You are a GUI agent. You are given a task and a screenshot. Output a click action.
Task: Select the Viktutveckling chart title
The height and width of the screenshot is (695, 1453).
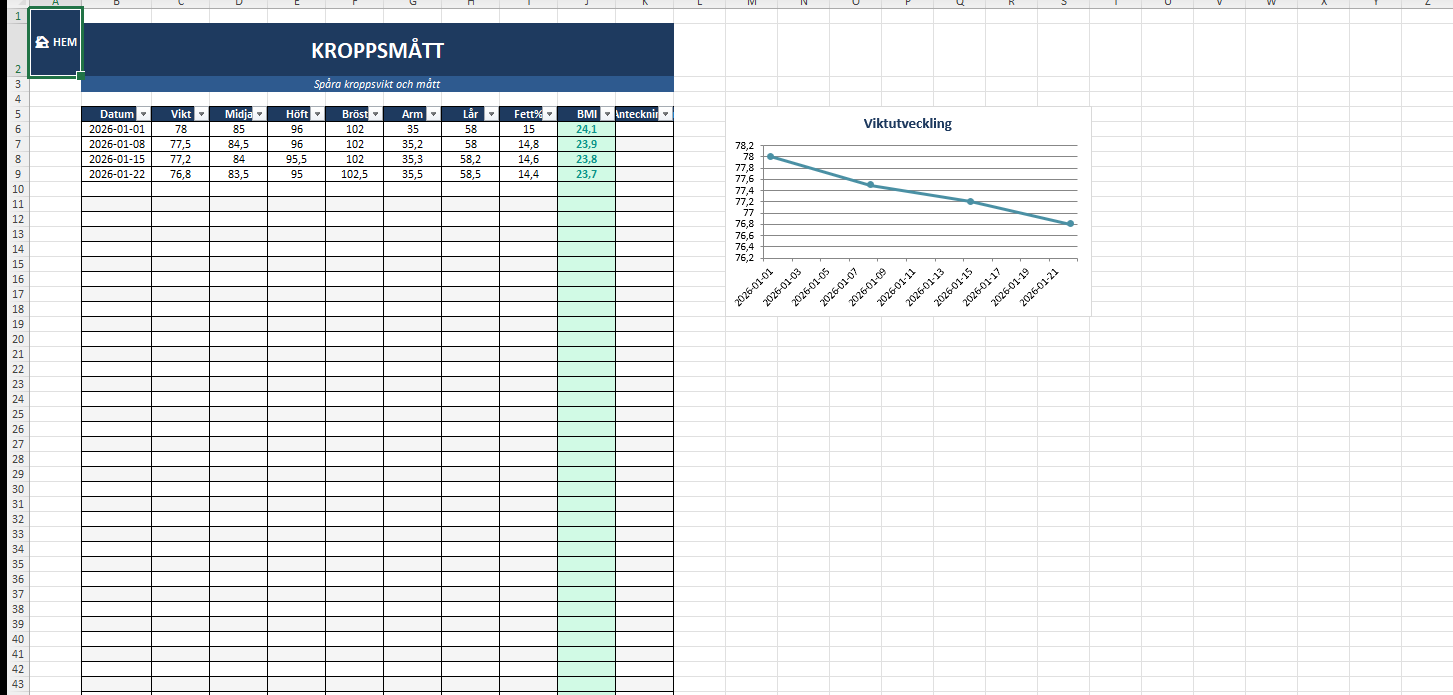[x=908, y=124]
